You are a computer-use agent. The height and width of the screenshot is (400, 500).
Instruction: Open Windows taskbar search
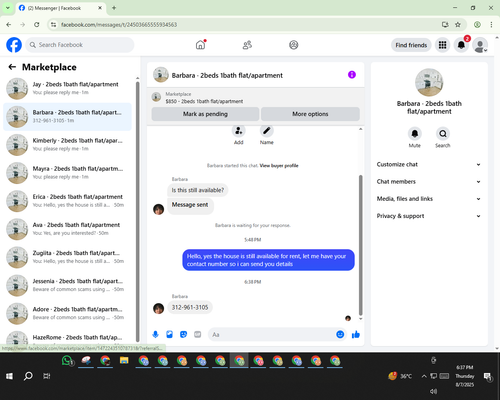[x=28, y=376]
